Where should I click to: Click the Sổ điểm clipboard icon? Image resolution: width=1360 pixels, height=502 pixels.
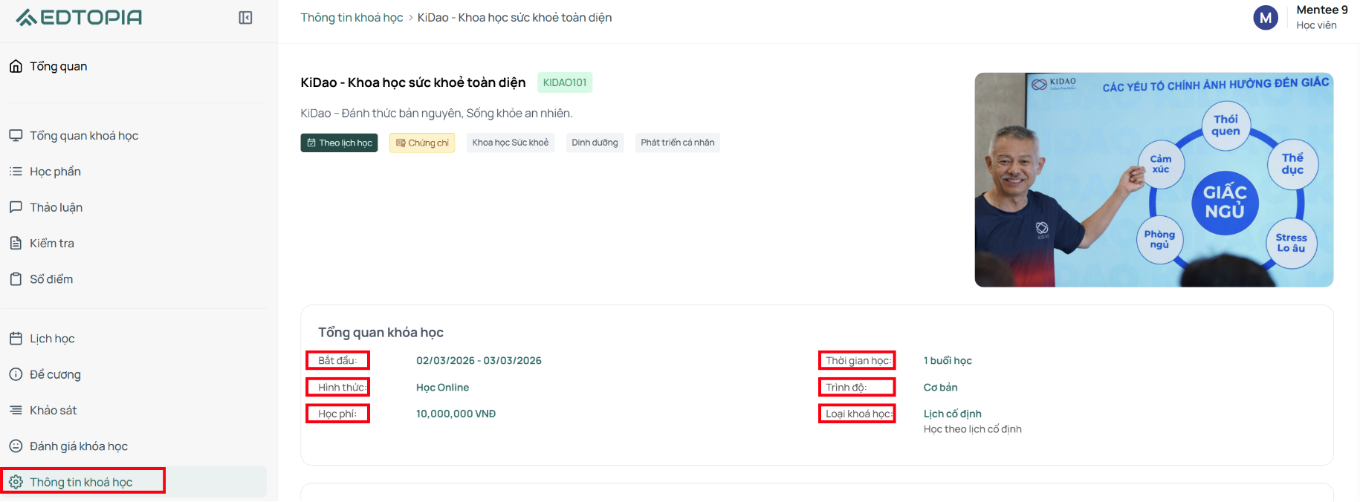pos(15,279)
